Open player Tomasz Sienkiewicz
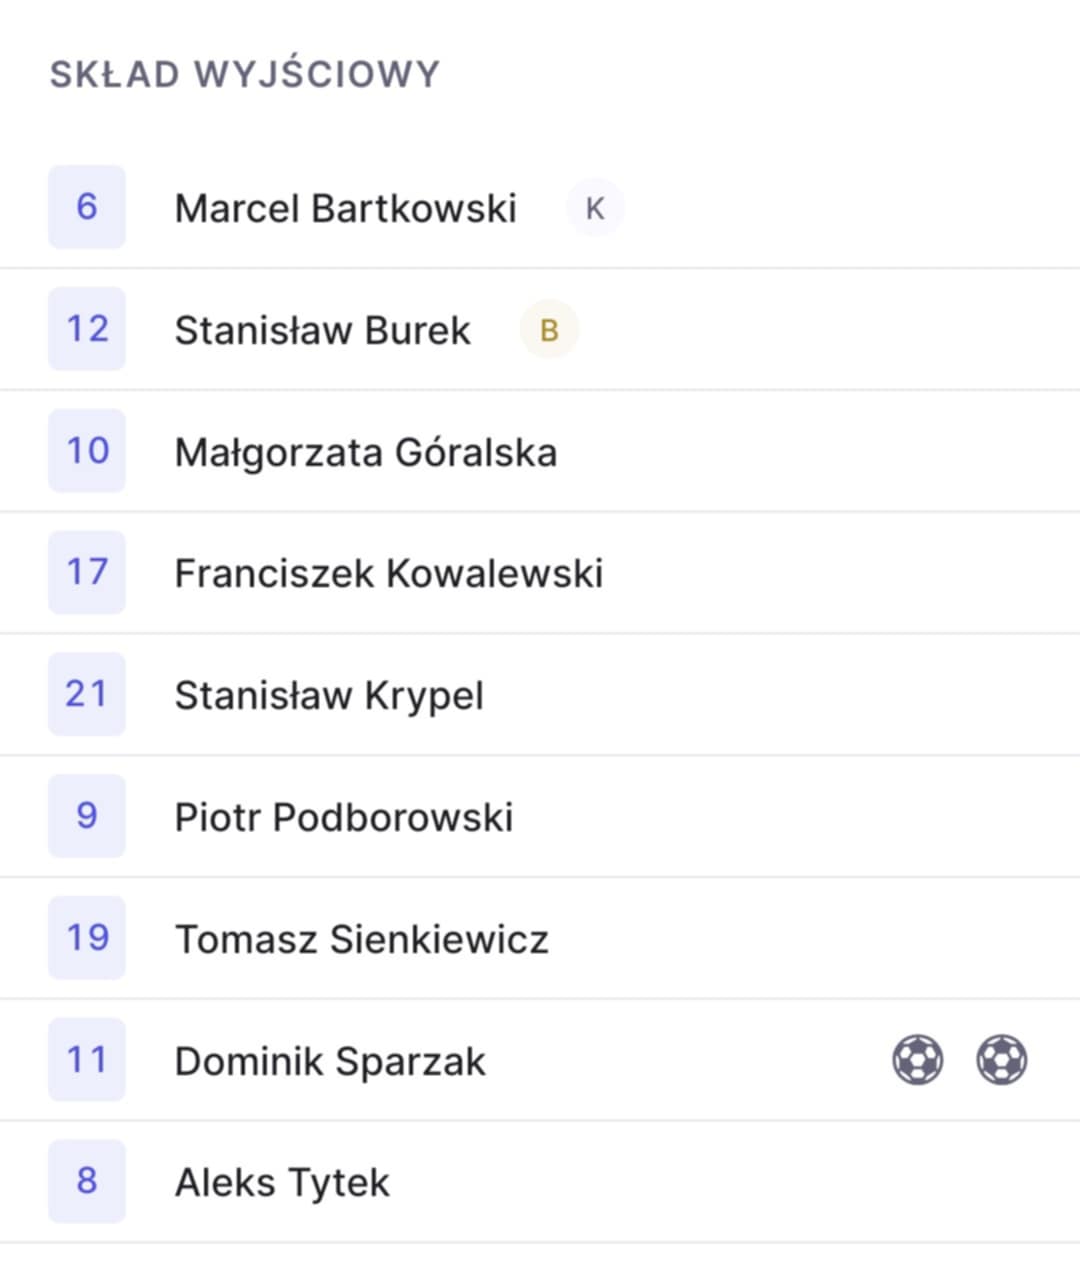 point(362,939)
